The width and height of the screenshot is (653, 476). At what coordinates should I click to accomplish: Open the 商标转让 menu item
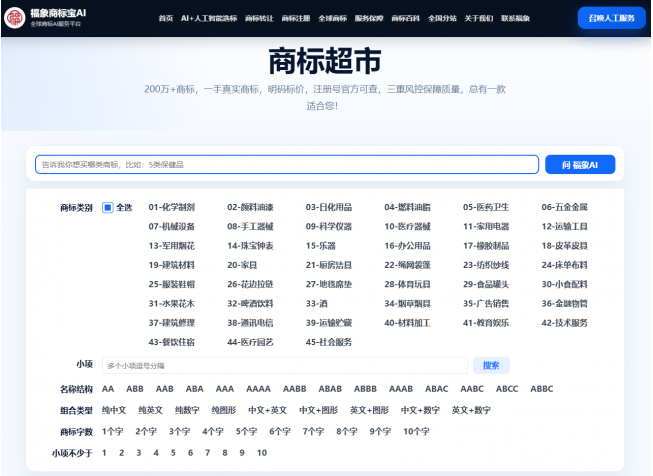click(x=259, y=18)
